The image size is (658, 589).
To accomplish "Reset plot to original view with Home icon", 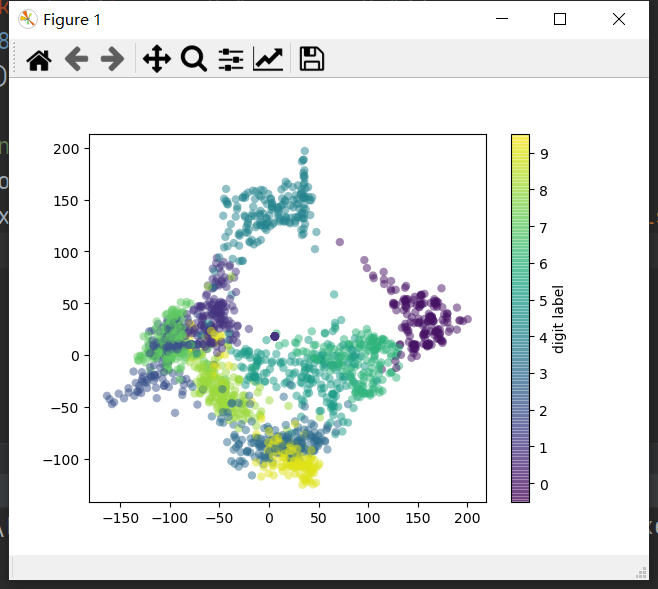I will (x=39, y=60).
